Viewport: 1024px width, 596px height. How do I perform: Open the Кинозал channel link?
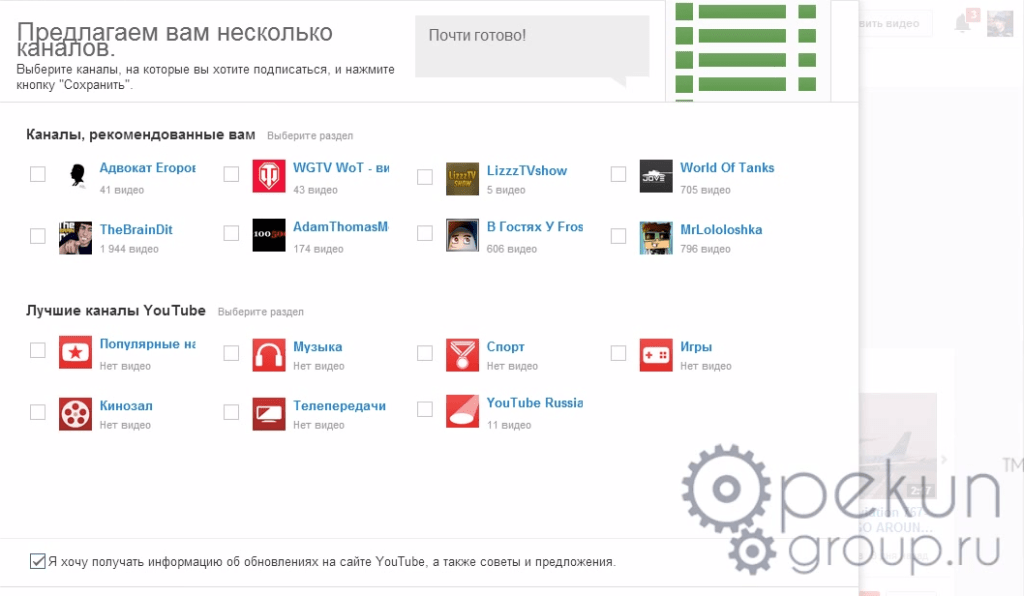point(126,405)
